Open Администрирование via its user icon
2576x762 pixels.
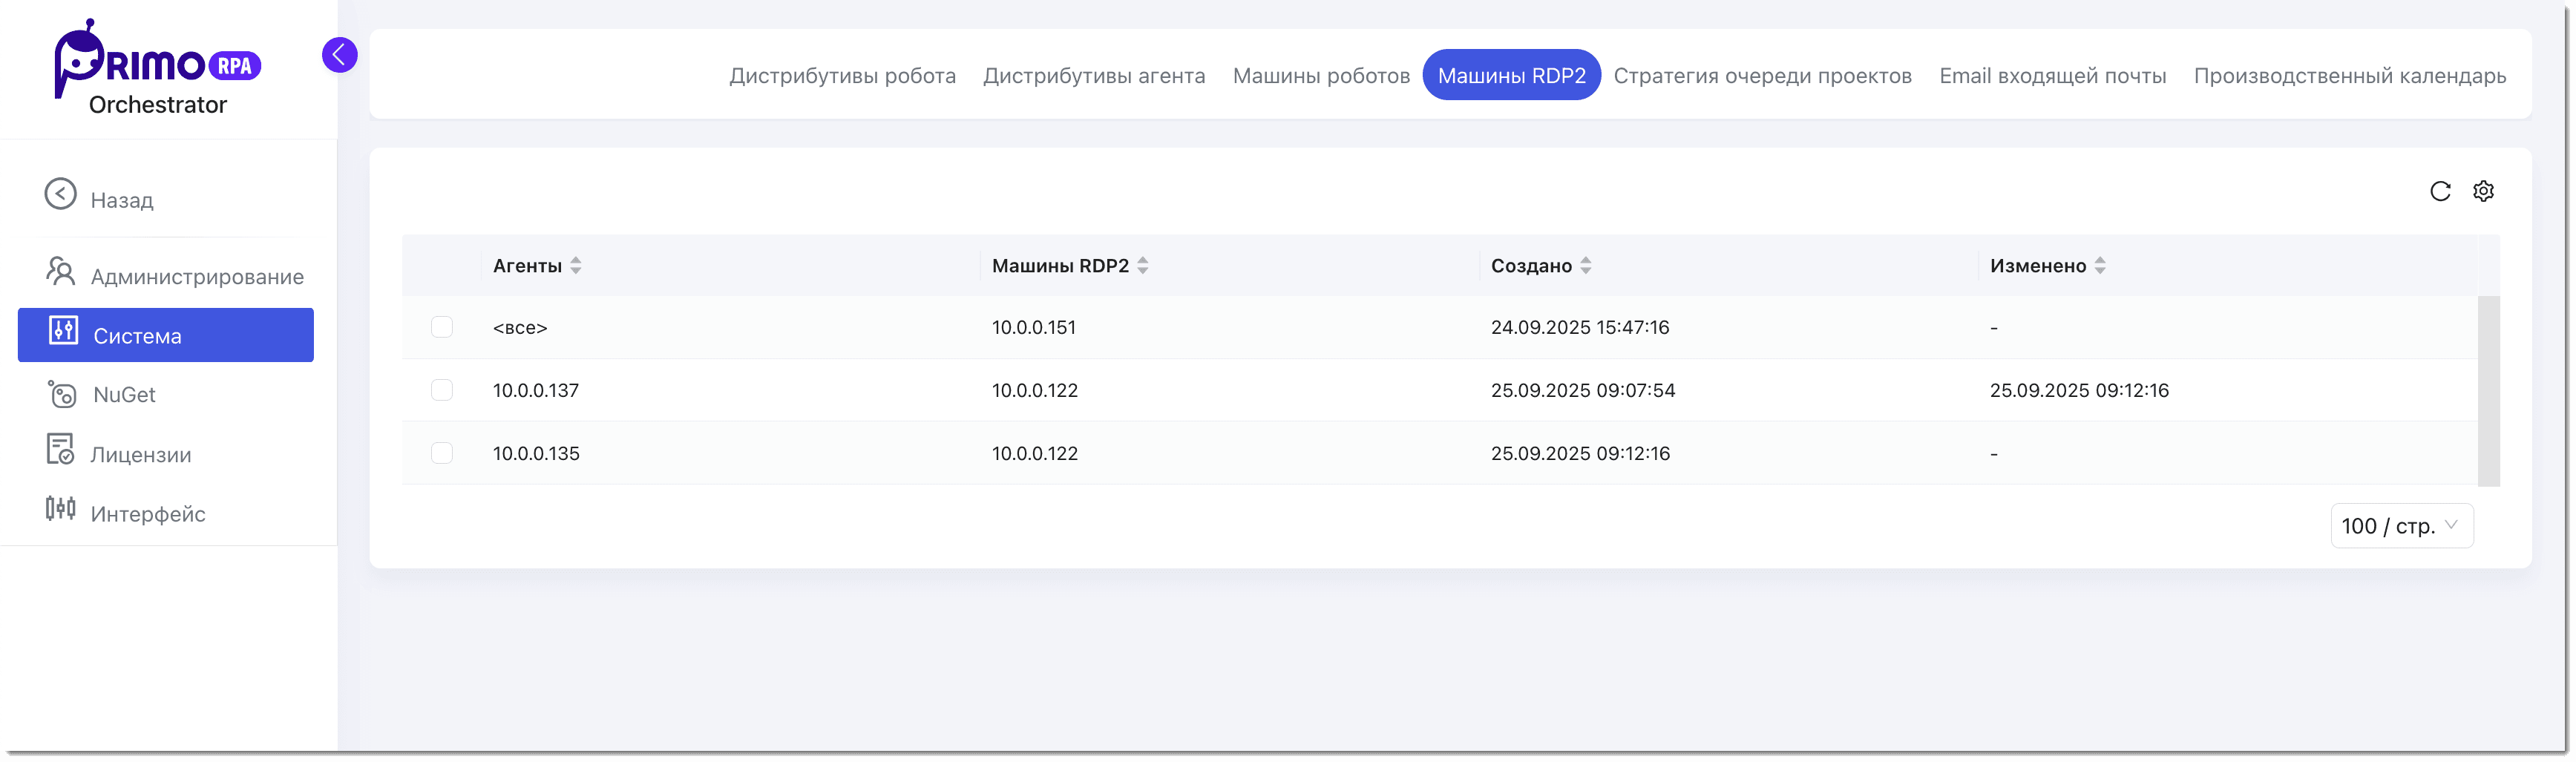(60, 272)
